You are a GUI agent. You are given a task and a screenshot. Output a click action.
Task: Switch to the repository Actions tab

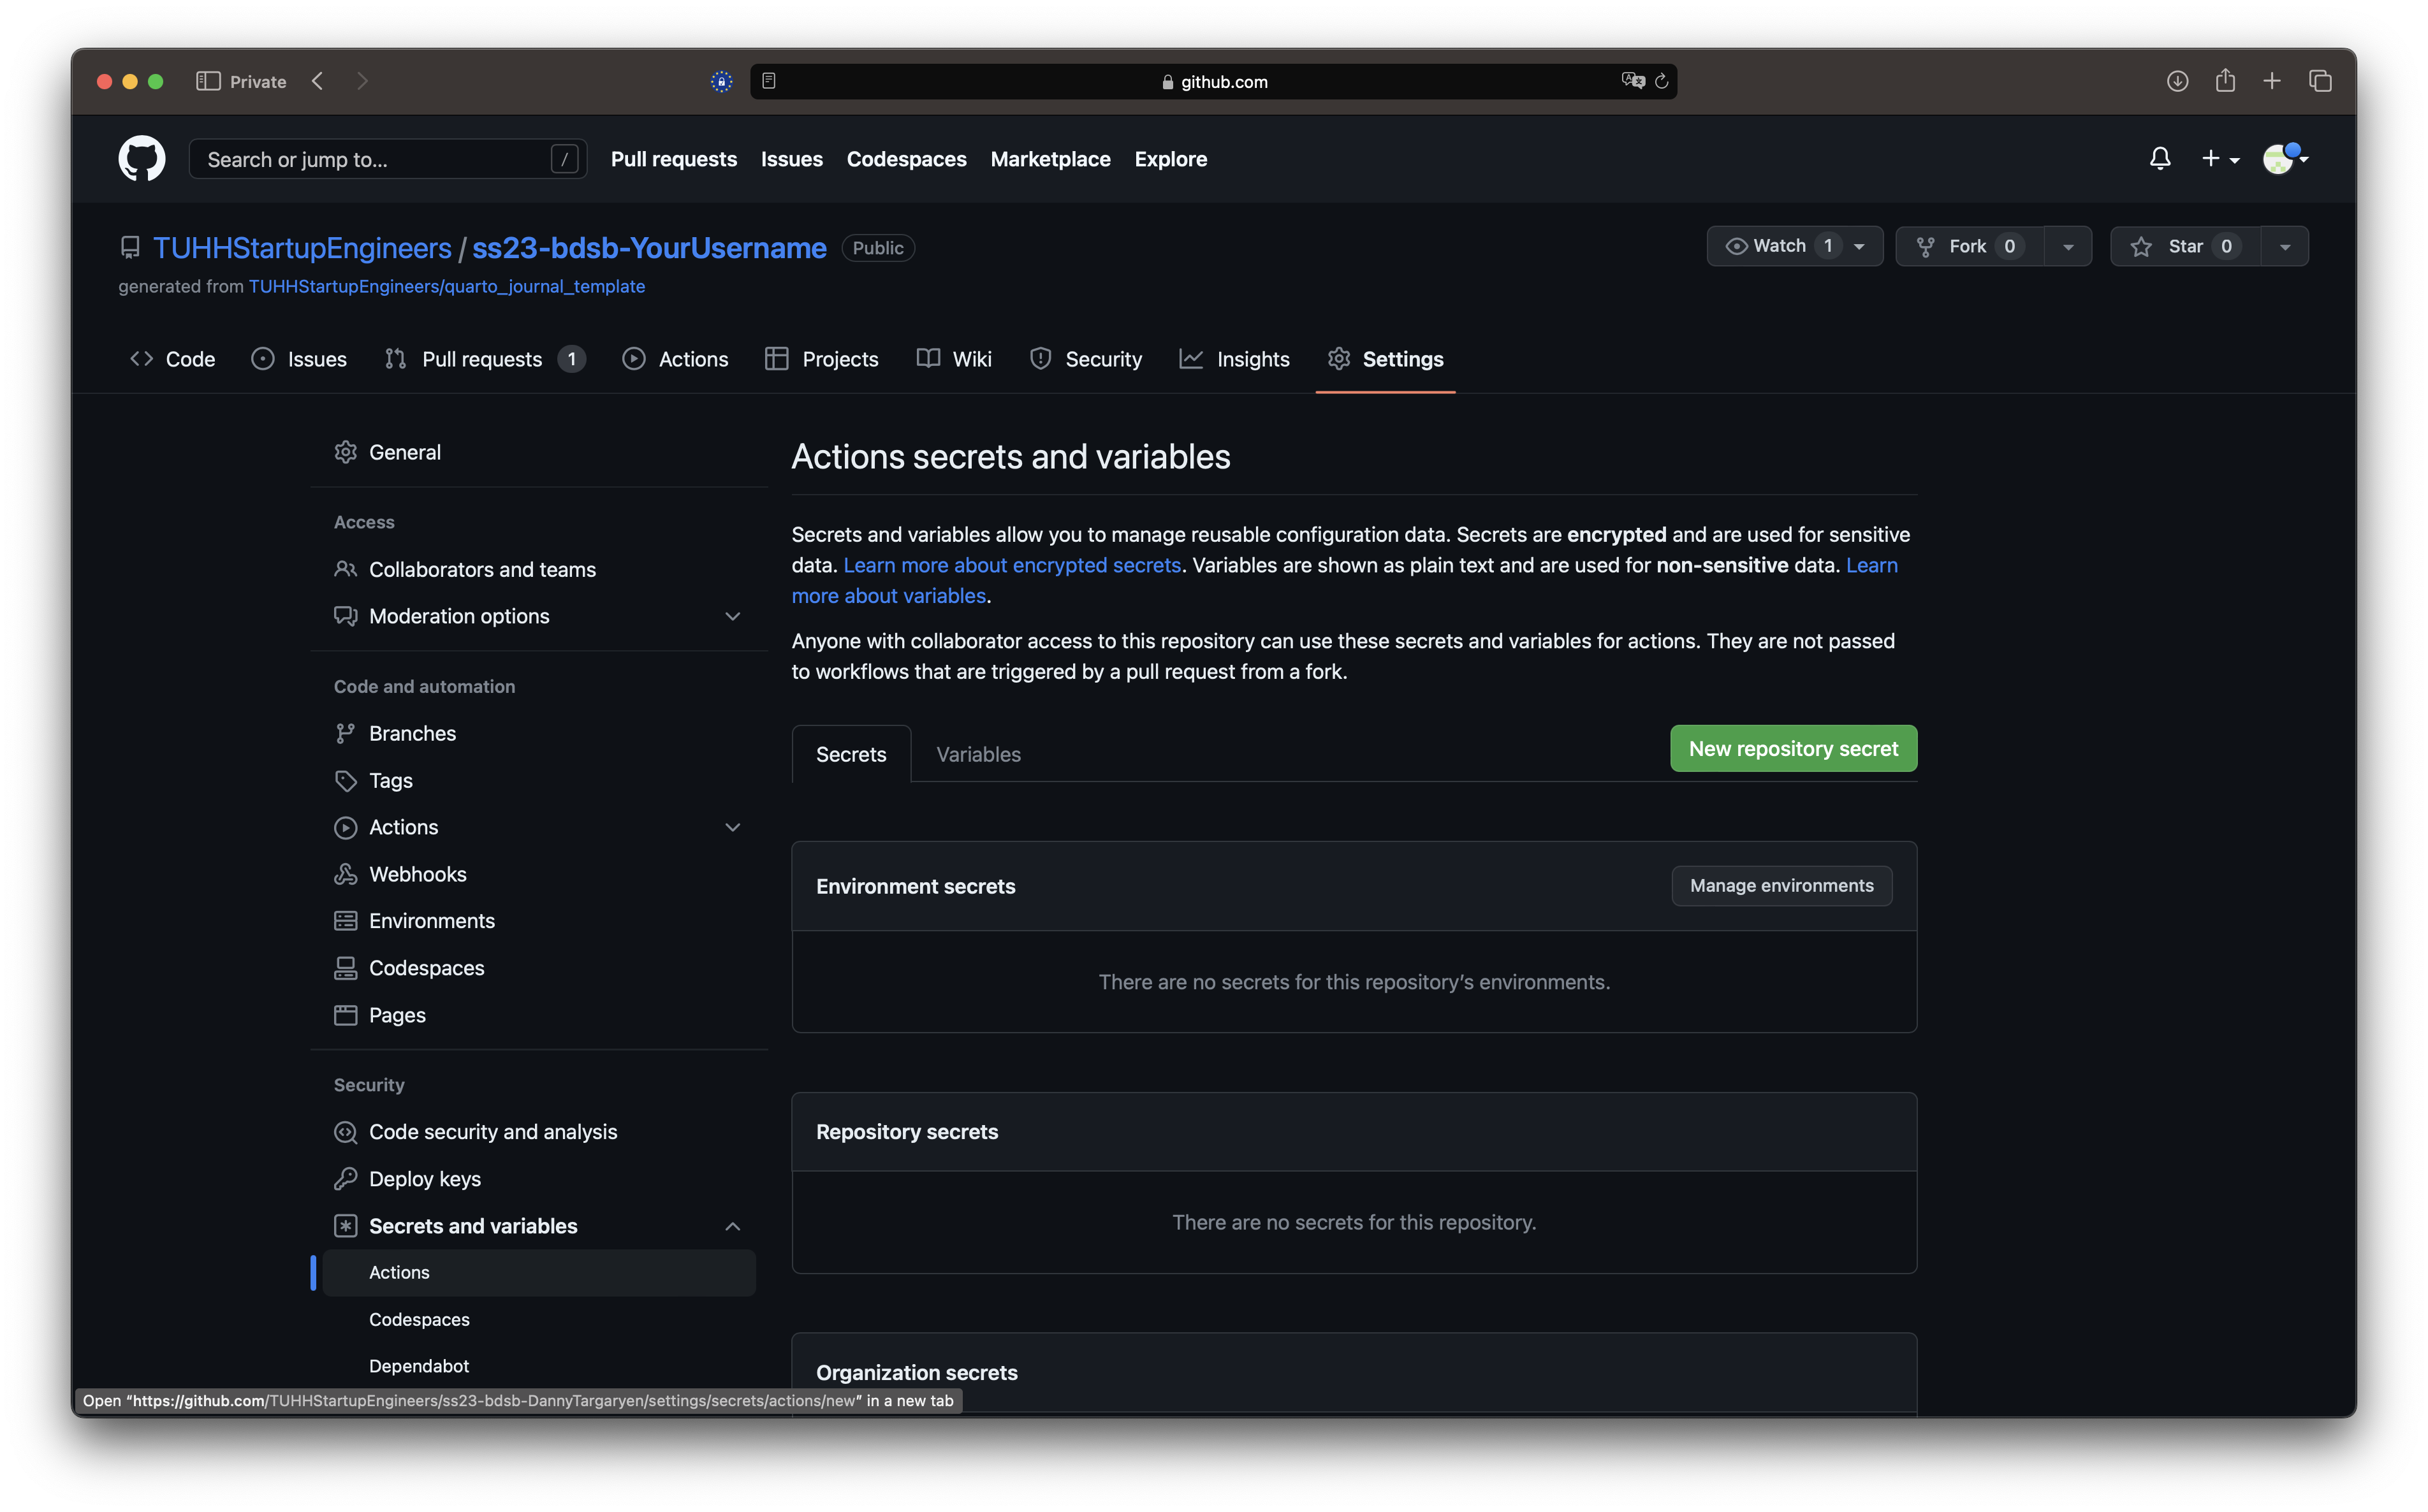675,359
